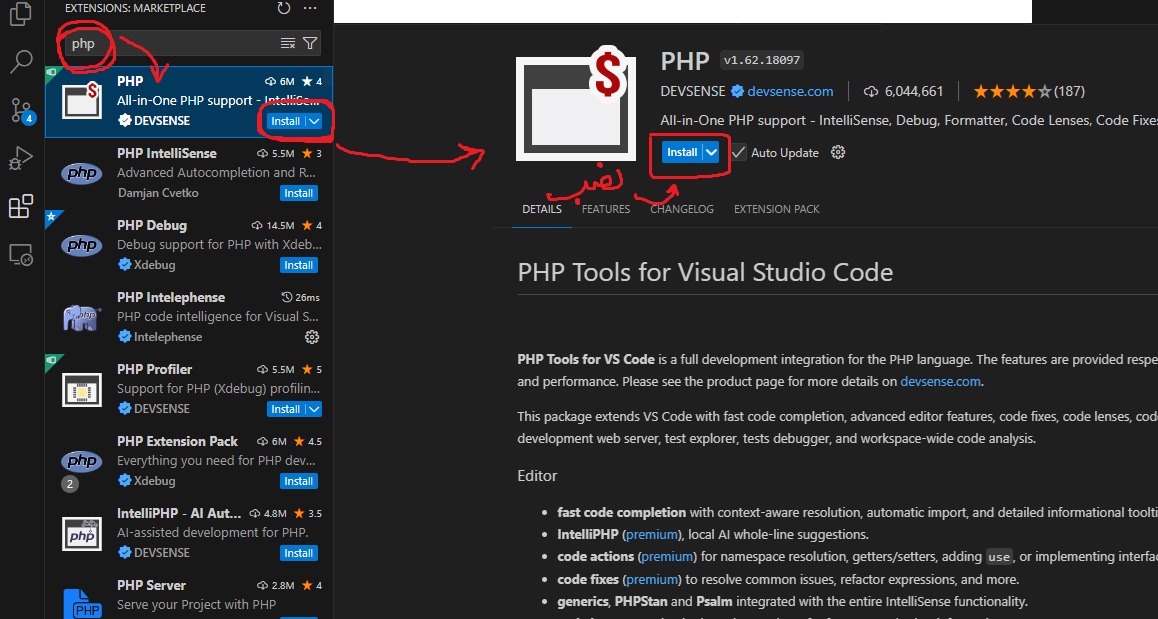Install the PHP Debug extension
Screen dimensions: 1158x619
click(298, 265)
